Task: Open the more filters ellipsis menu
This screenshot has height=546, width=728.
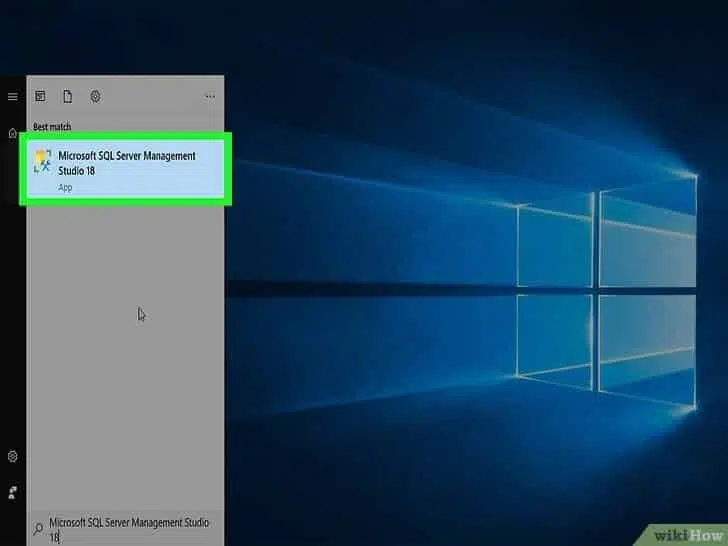Action: pyautogui.click(x=210, y=97)
